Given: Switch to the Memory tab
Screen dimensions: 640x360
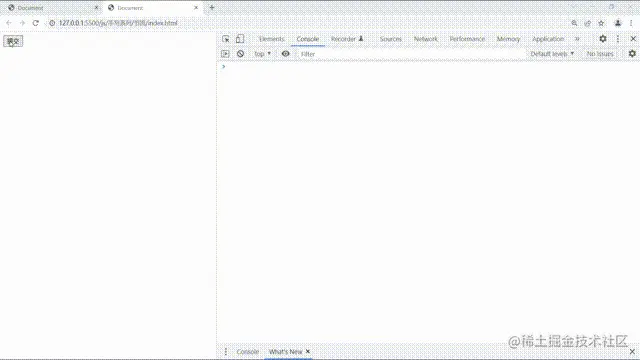Looking at the screenshot, I should click(508, 39).
